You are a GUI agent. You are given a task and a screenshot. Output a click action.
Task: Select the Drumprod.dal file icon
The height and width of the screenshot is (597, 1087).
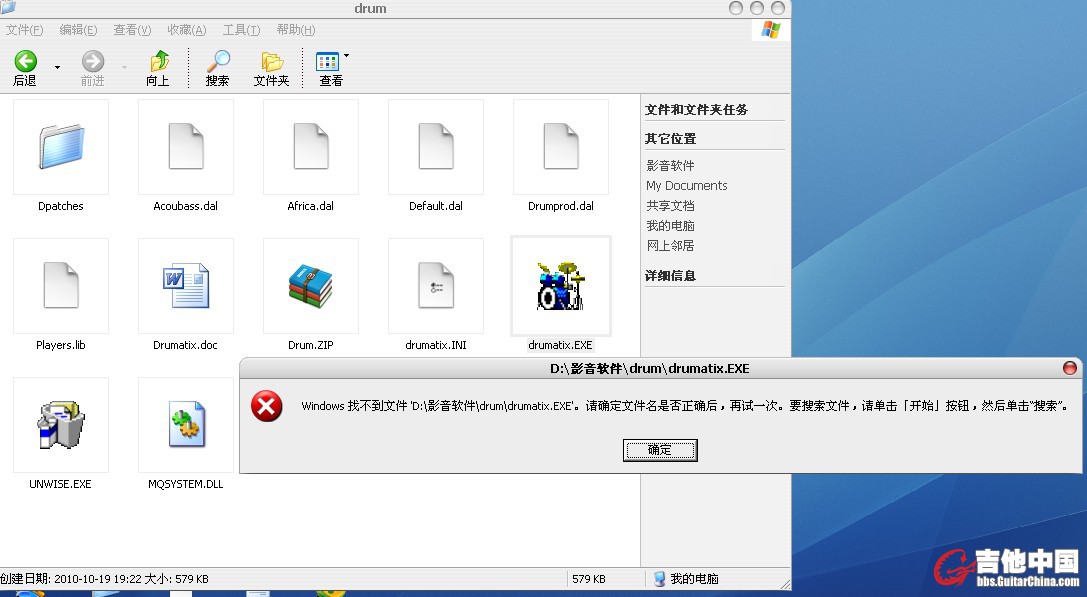[x=561, y=147]
